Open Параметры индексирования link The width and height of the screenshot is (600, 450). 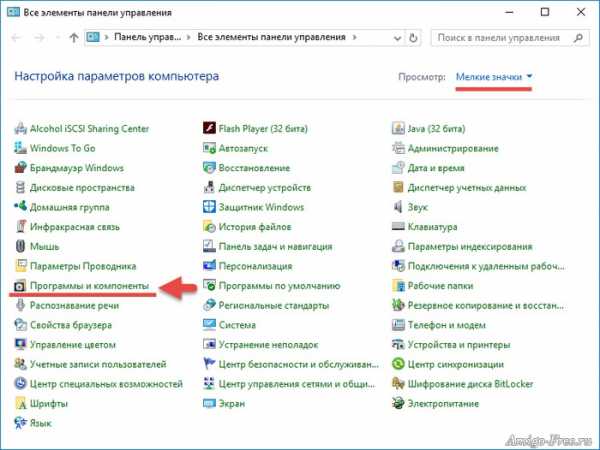pyautogui.click(x=470, y=246)
